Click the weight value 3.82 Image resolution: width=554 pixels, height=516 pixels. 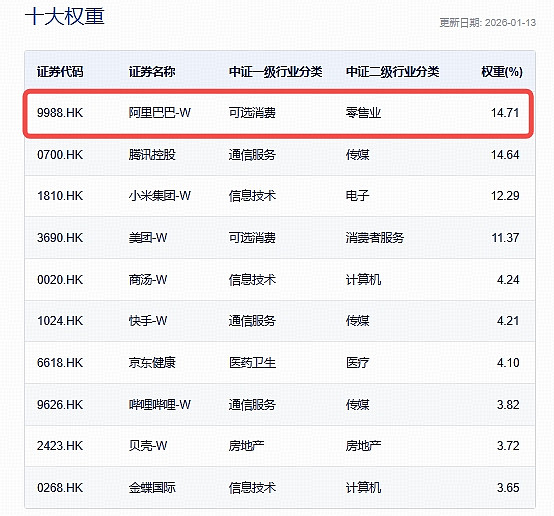(x=508, y=405)
